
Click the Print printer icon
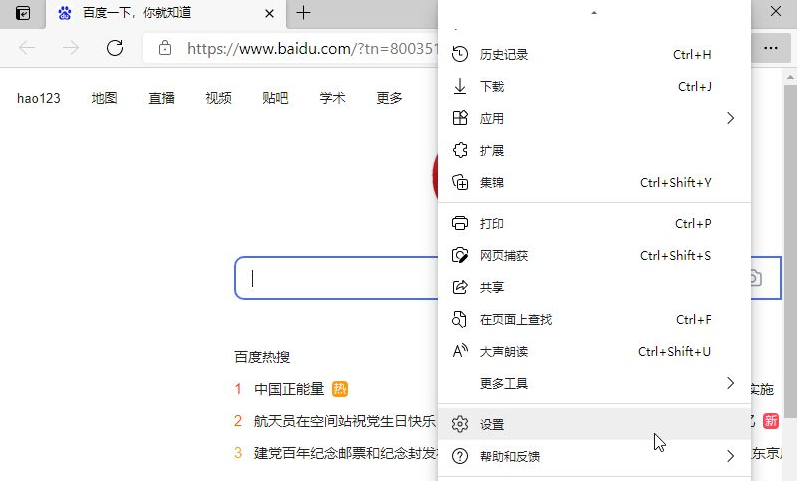[x=460, y=223]
